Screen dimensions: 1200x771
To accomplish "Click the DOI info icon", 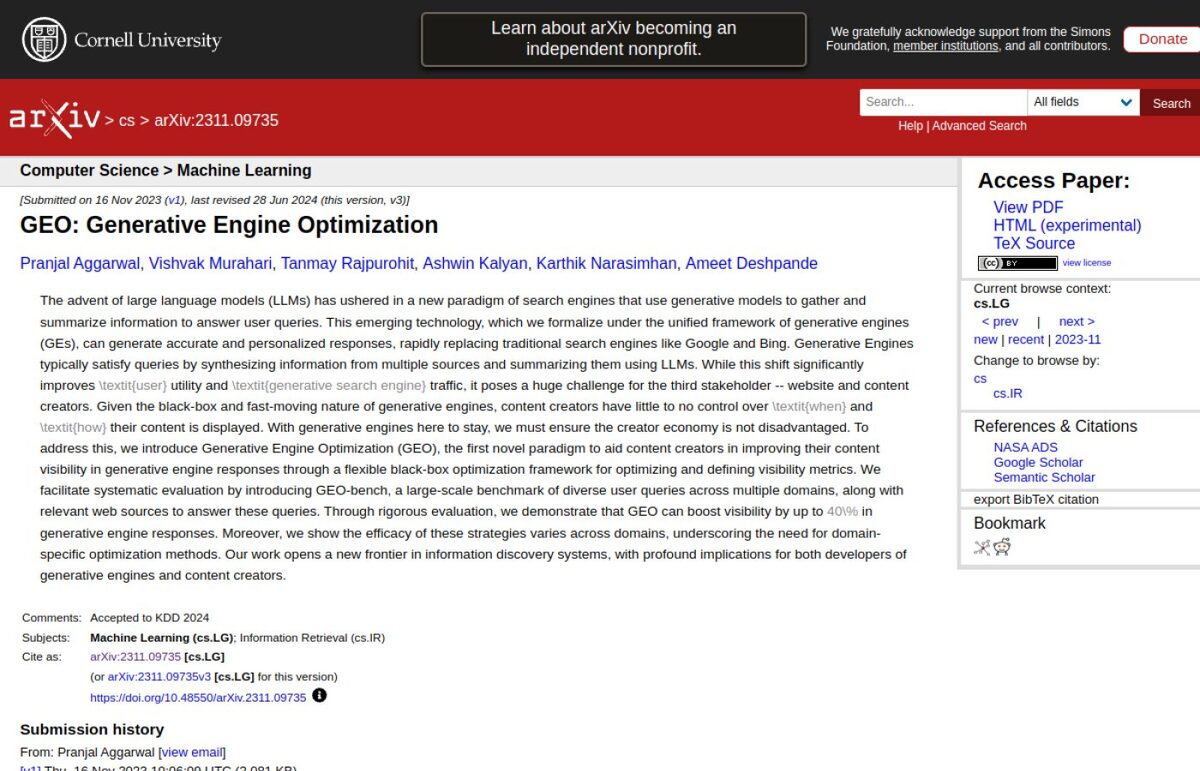I will pos(320,696).
